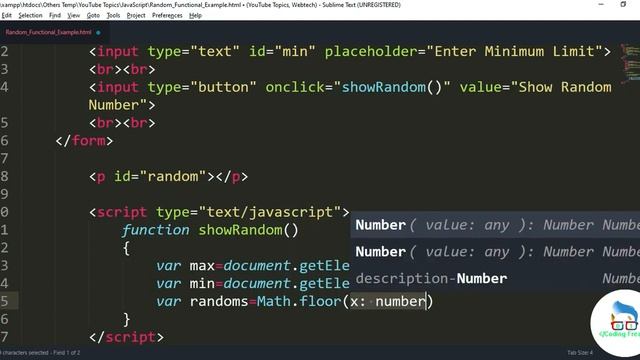
Task: Select the Random_Functional_Example.html tab
Action: (49, 32)
